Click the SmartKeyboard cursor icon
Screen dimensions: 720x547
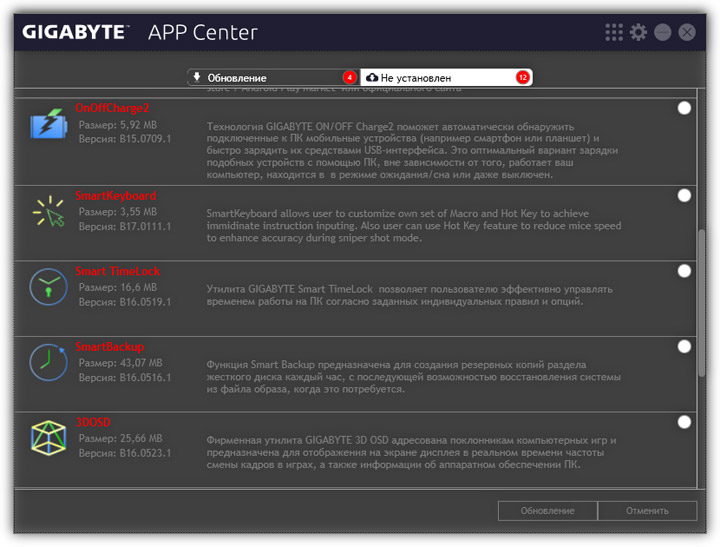[x=49, y=212]
